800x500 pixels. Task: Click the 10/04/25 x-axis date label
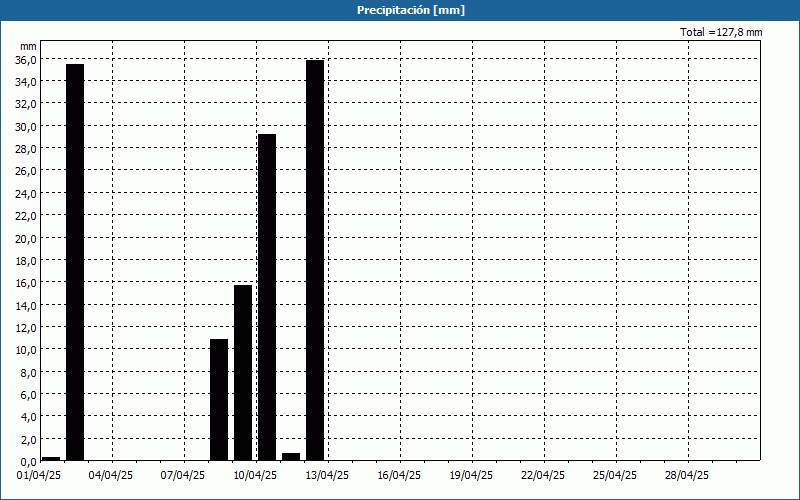pyautogui.click(x=255, y=476)
